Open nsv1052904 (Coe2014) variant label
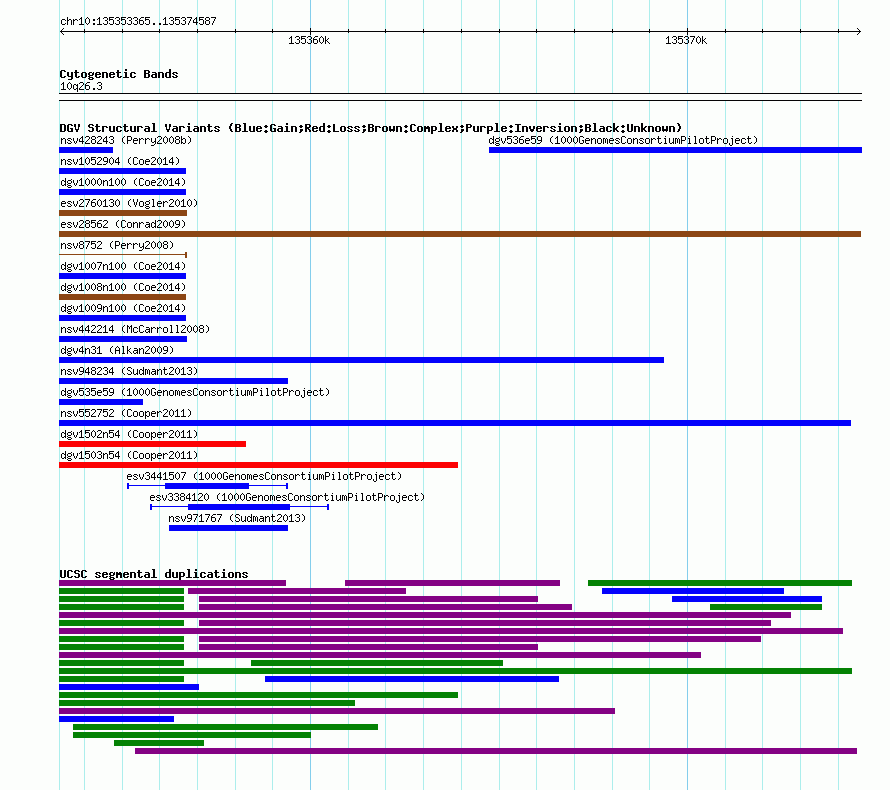 (120, 161)
